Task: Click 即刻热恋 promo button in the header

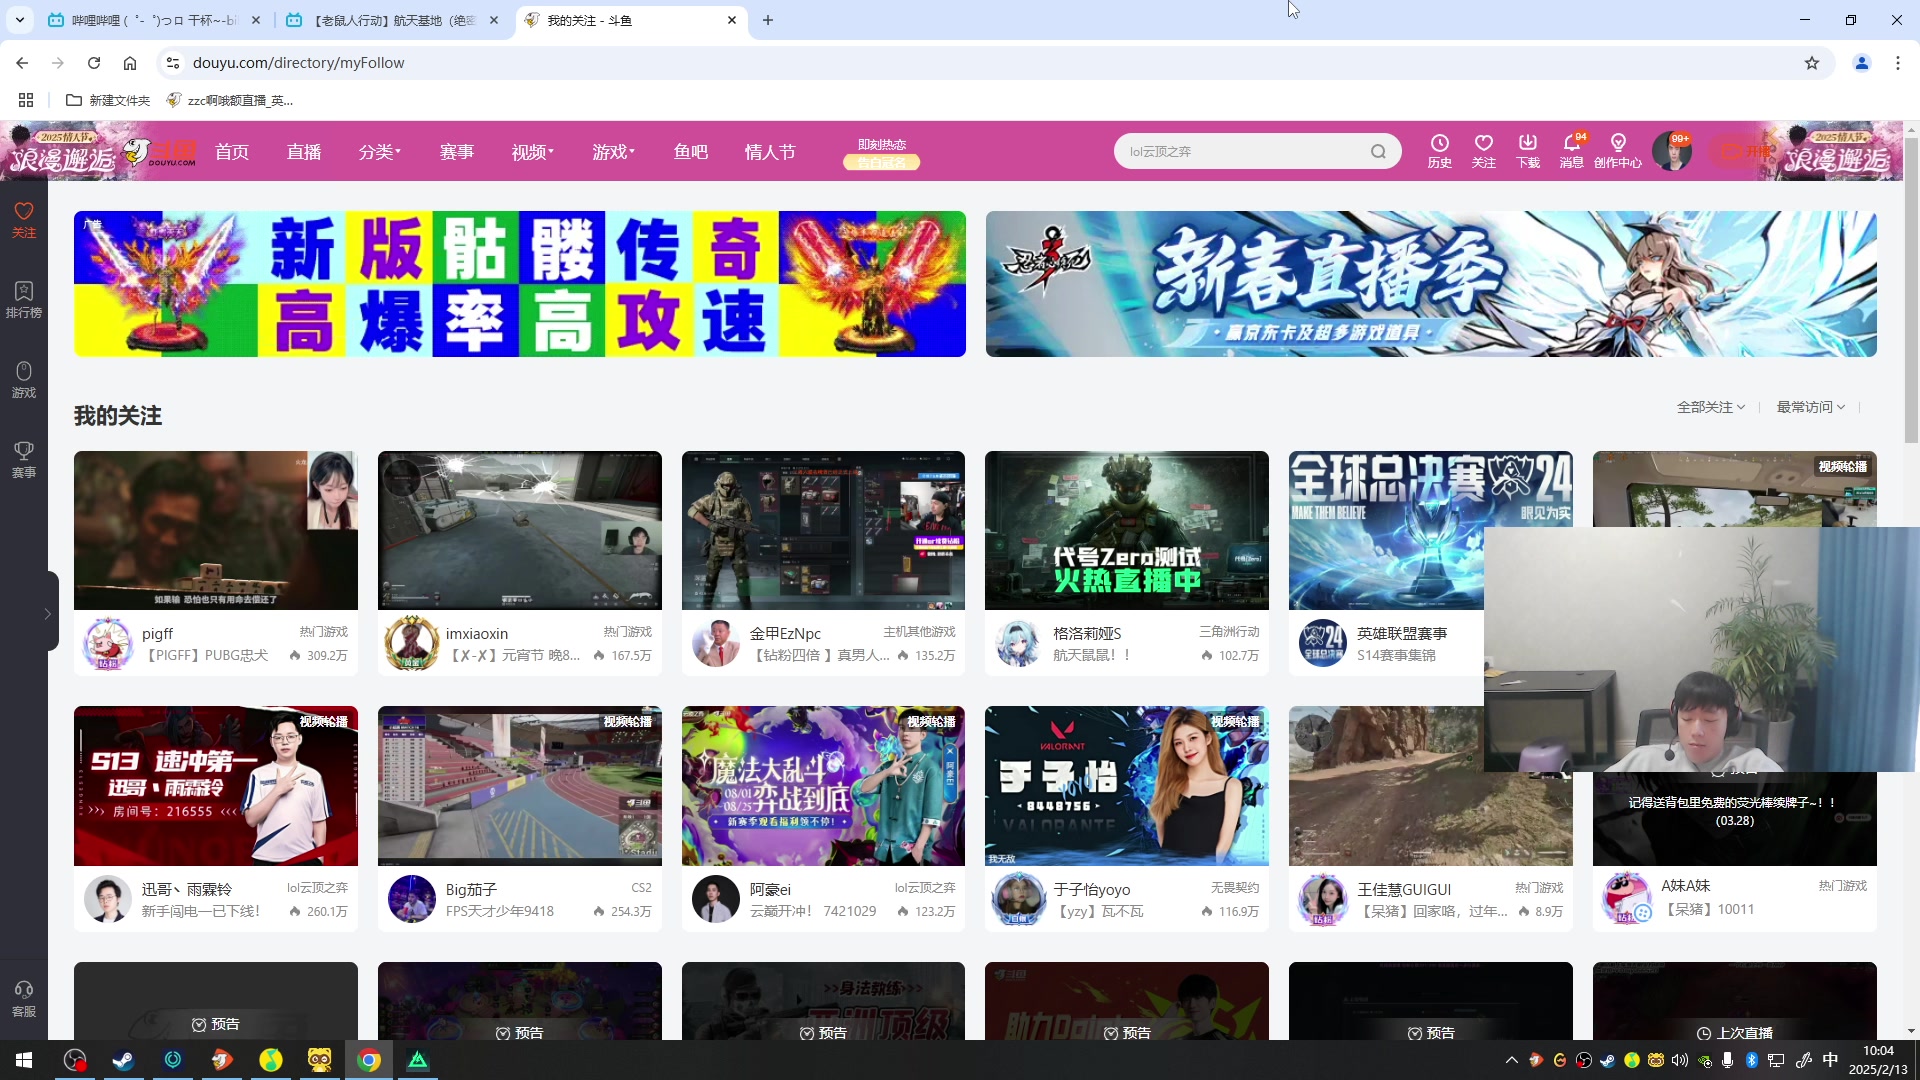Action: pyautogui.click(x=882, y=153)
